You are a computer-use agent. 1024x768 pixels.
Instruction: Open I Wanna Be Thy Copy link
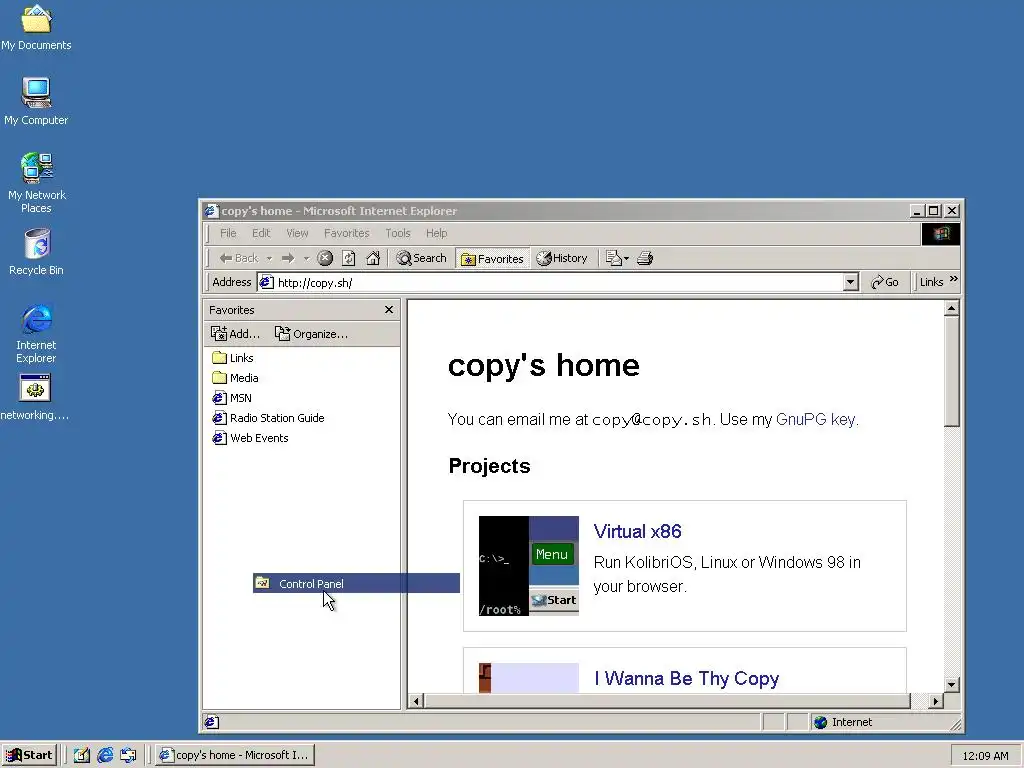[x=686, y=679]
